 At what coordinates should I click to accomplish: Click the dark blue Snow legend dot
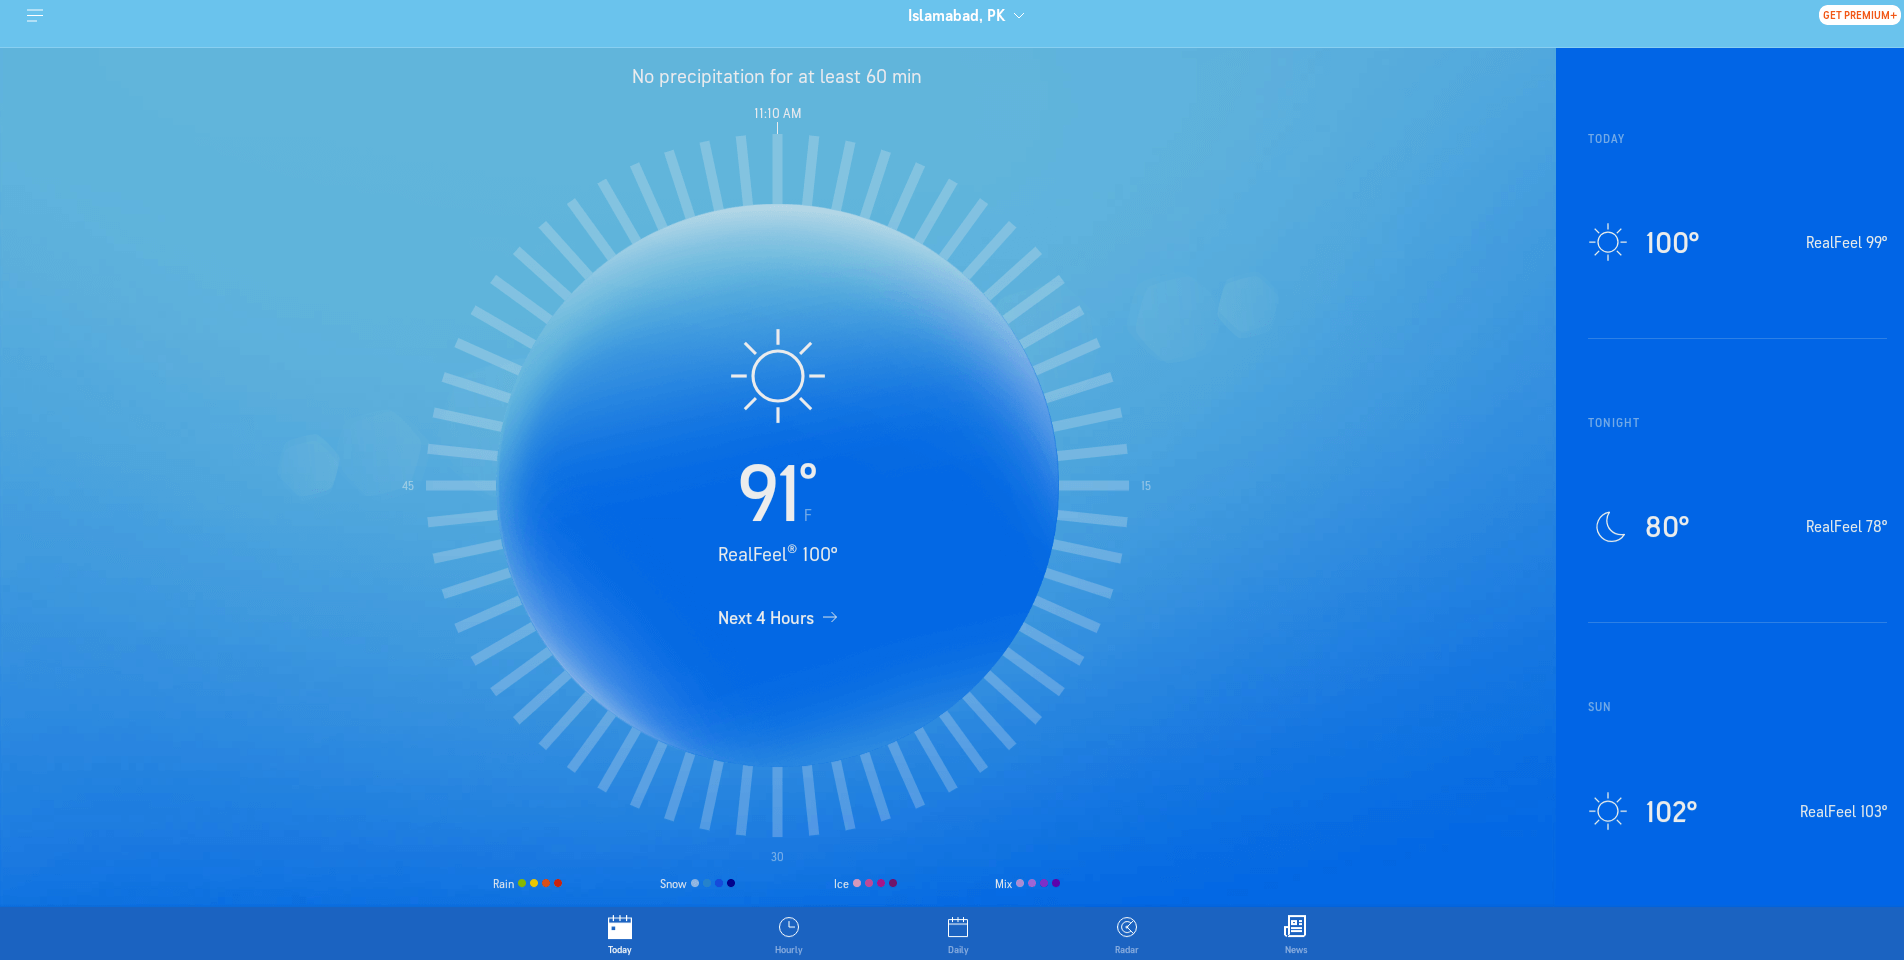(x=731, y=883)
